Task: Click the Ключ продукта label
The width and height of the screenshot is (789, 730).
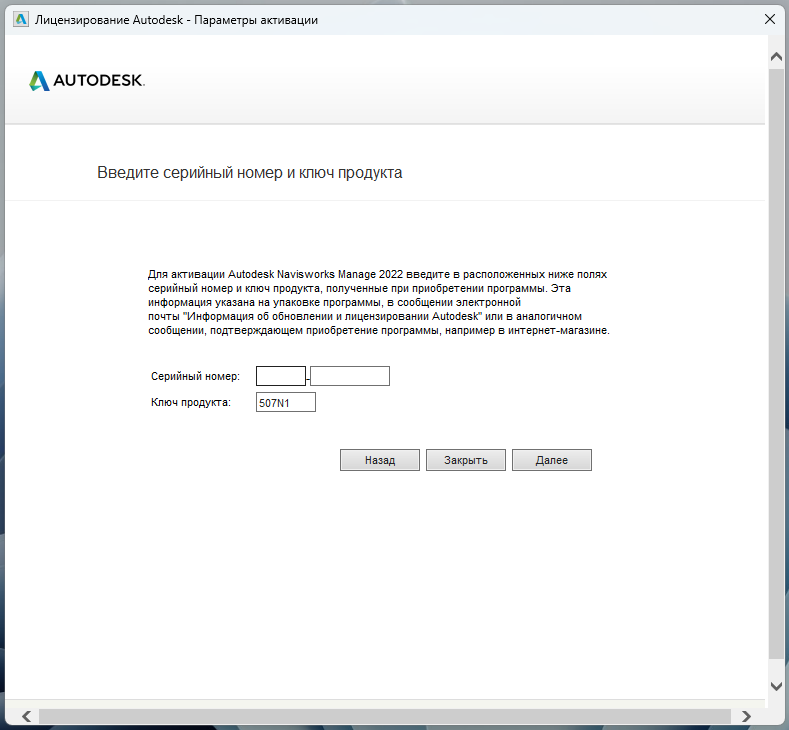Action: [x=191, y=402]
